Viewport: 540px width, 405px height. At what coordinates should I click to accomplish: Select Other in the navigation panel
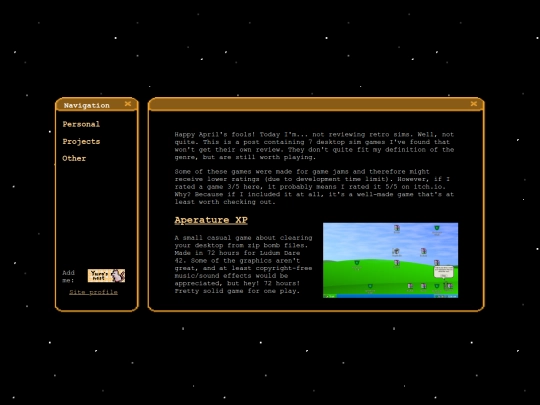pos(74,158)
